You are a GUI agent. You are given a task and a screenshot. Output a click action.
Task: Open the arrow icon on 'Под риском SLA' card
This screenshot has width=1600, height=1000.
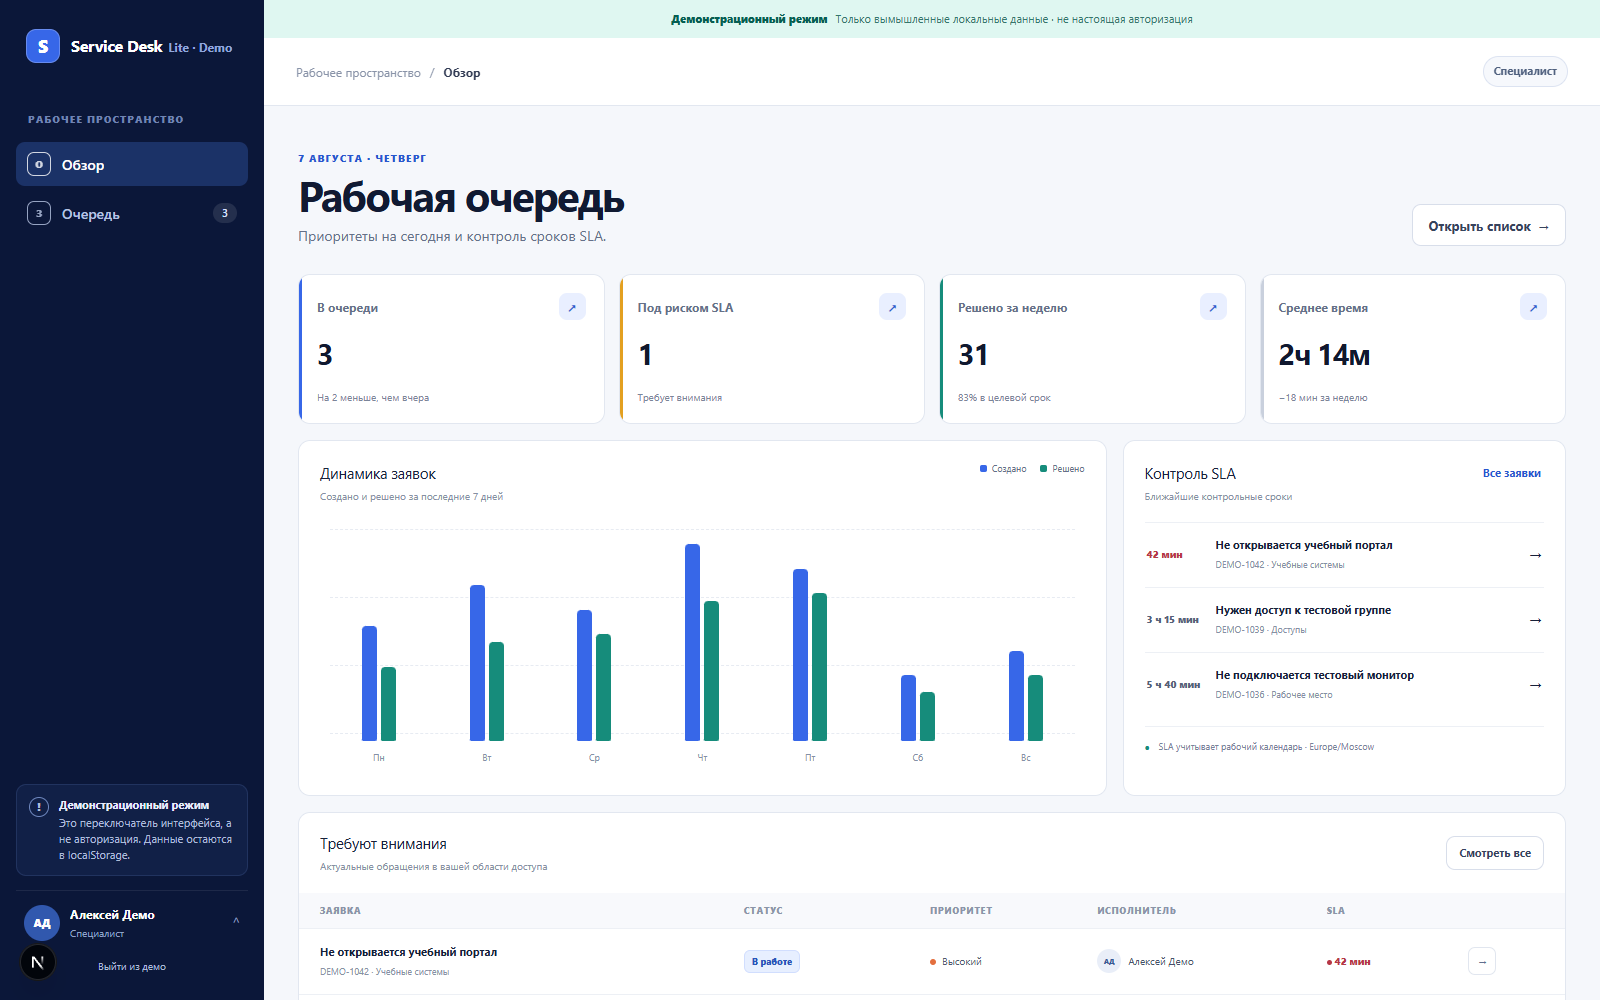point(892,307)
